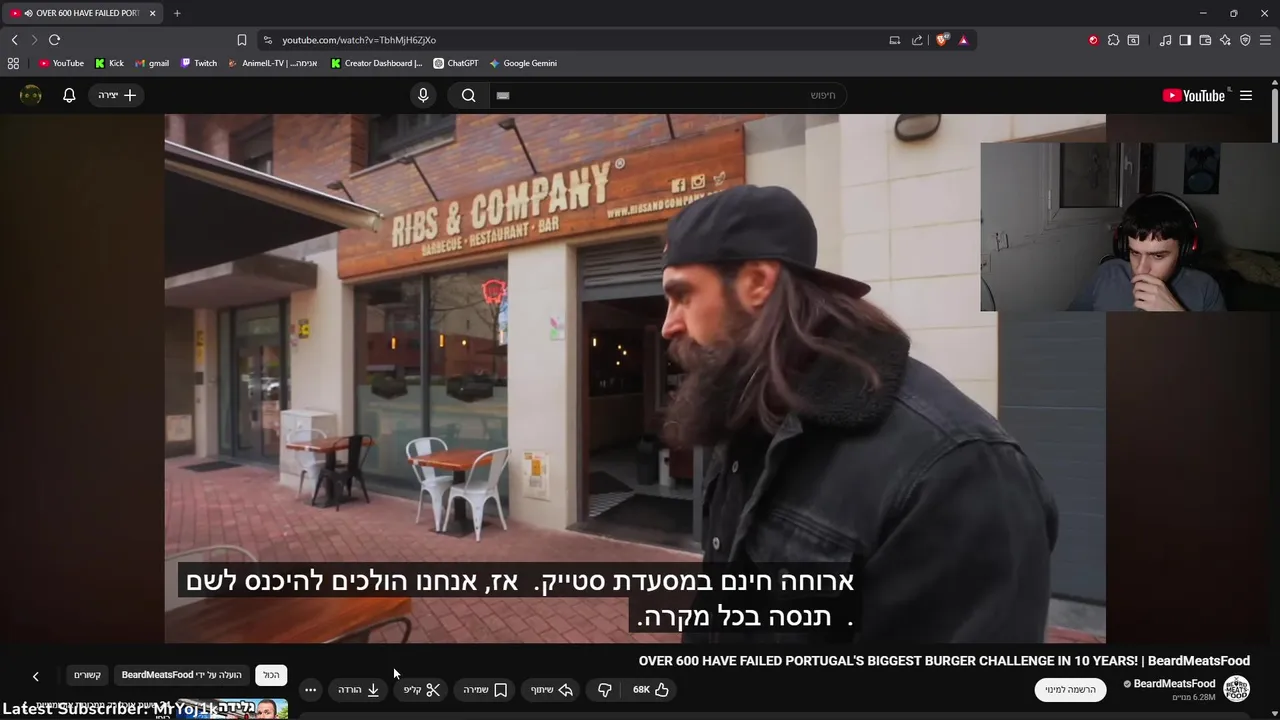Open the YouTube account avatar menu
The height and width of the screenshot is (720, 1280).
[31, 95]
